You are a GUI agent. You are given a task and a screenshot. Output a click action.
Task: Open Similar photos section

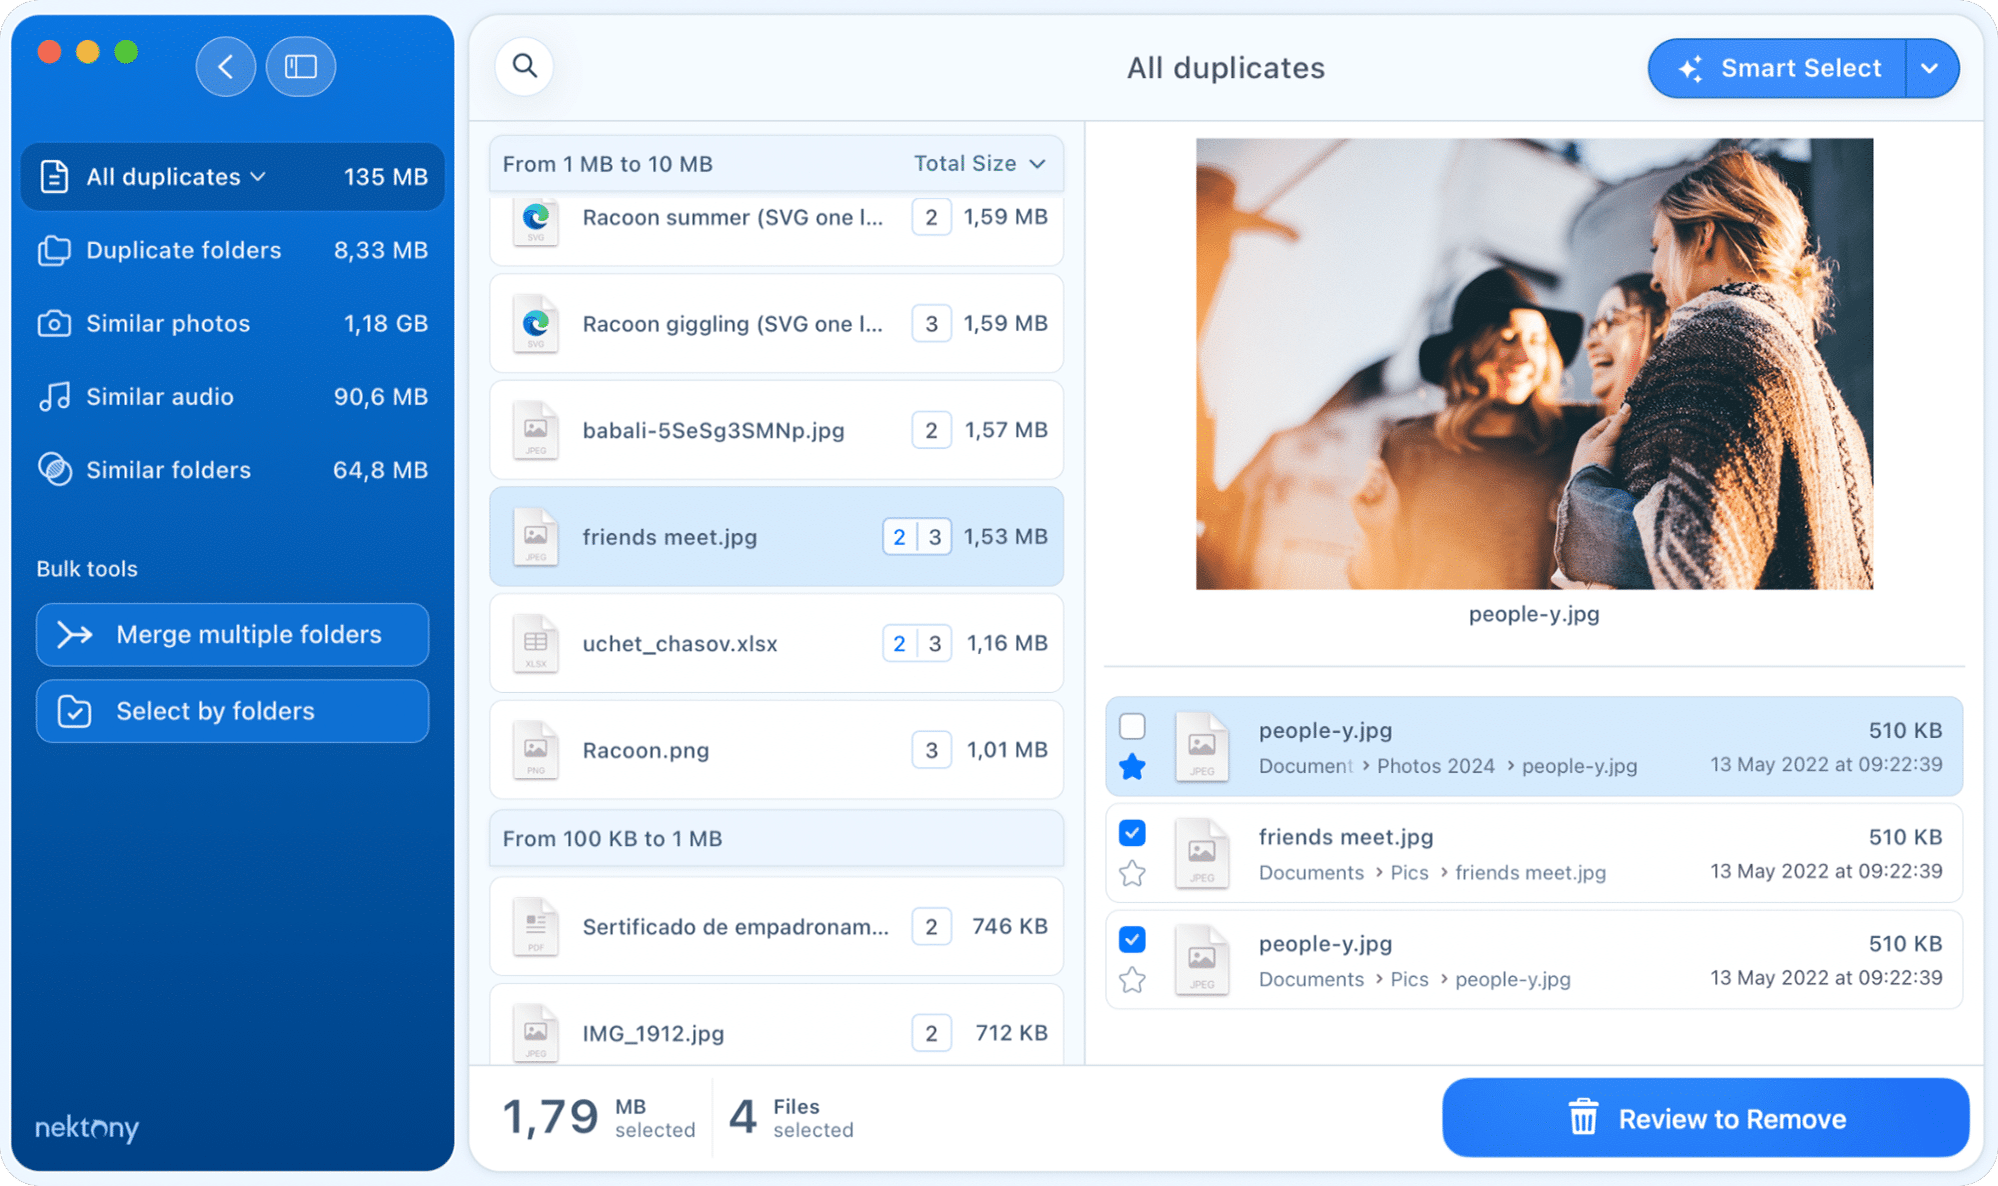coord(167,323)
